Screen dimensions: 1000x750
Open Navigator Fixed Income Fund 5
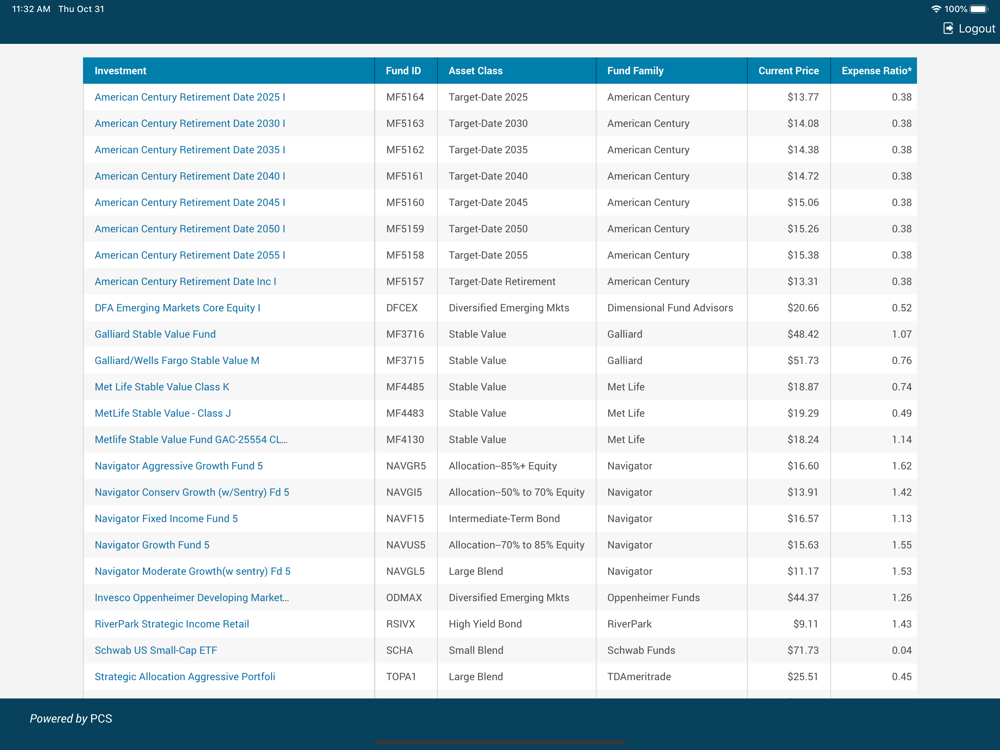[x=166, y=519]
